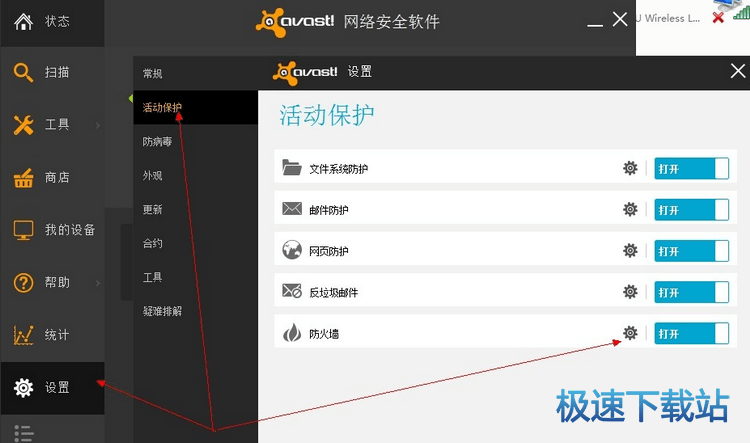Click the 扫描 label in sidebar
The width and height of the screenshot is (750, 443).
[57, 73]
